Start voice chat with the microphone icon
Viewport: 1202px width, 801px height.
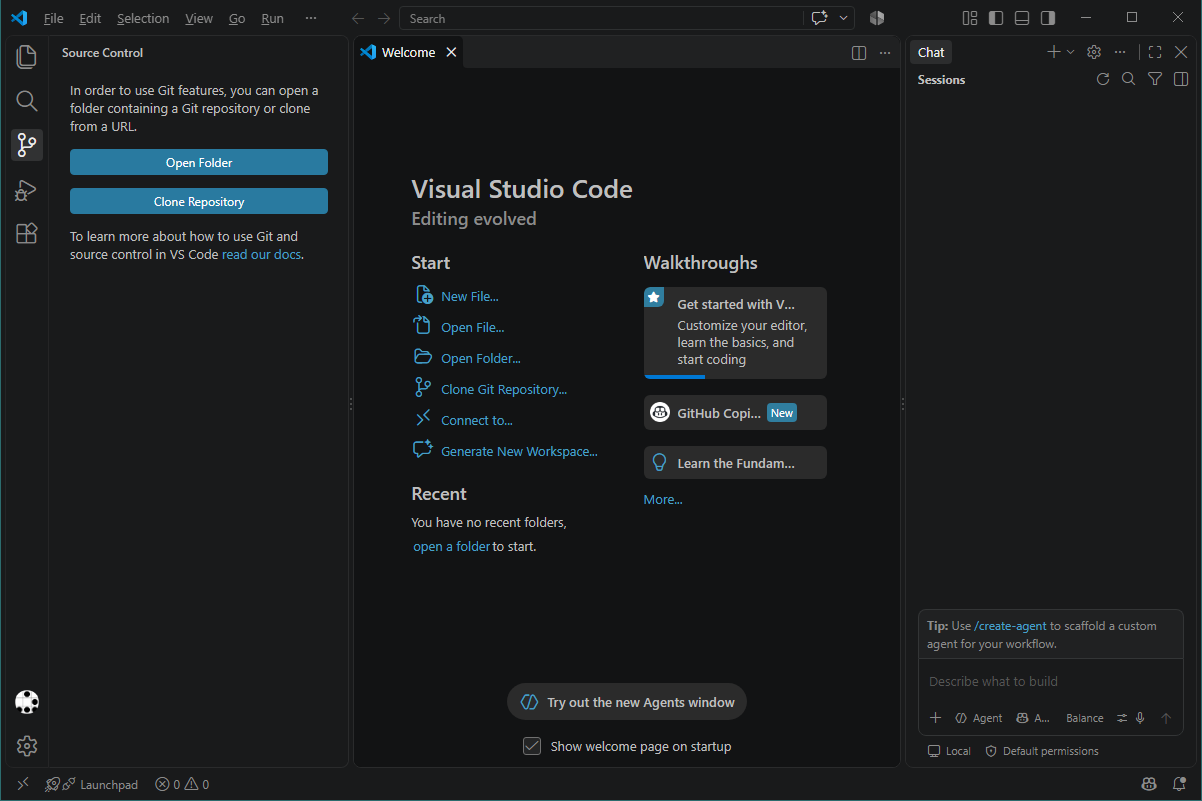(x=1139, y=718)
